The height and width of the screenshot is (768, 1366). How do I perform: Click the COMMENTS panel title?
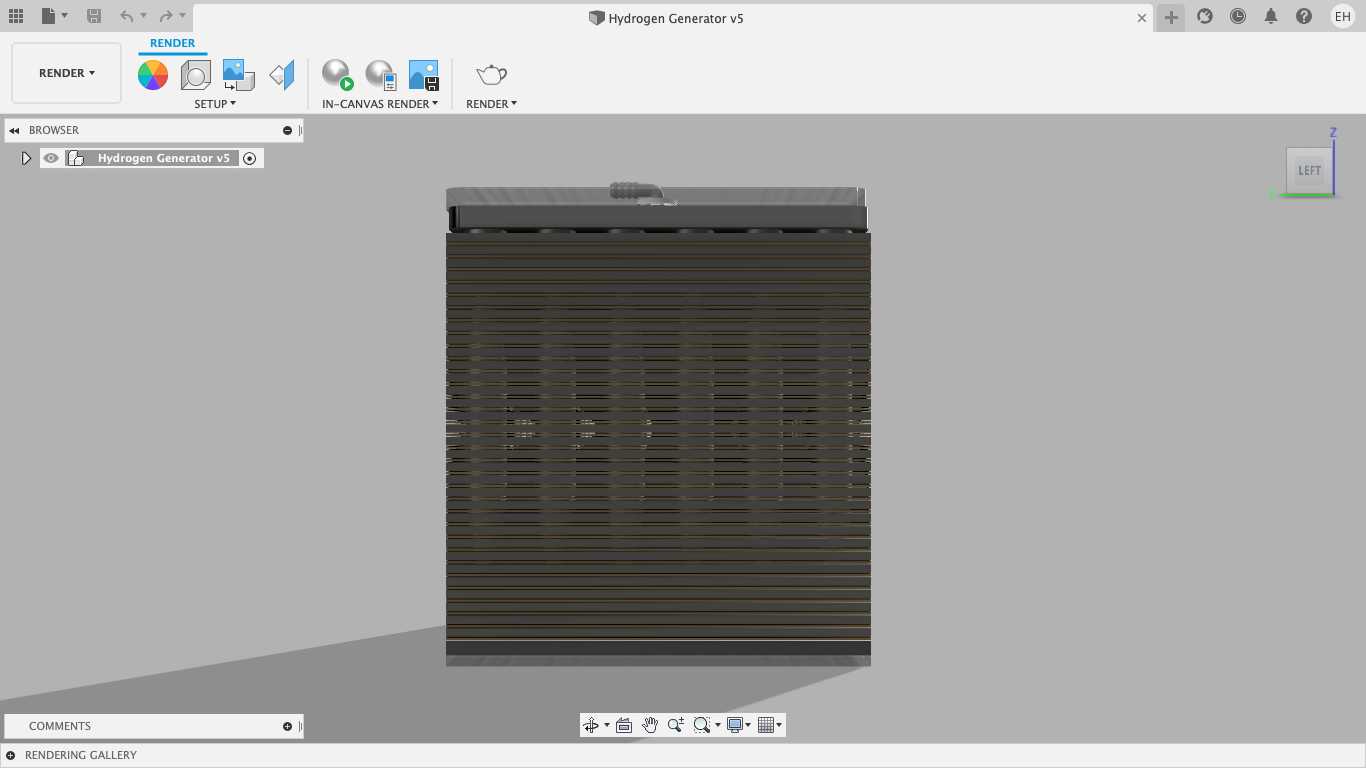pyautogui.click(x=60, y=726)
